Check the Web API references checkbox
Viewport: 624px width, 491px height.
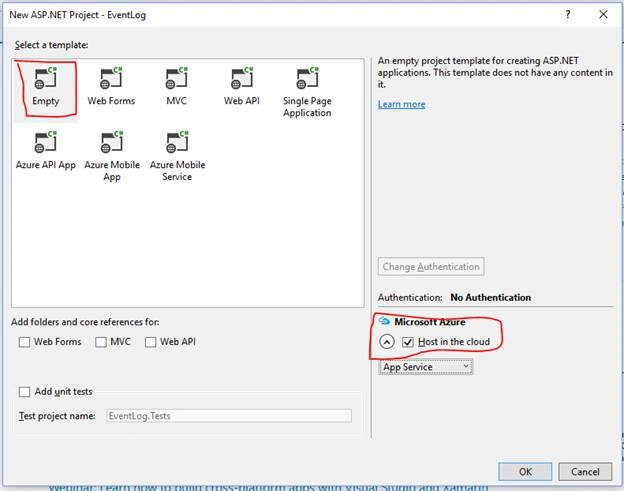pos(150,342)
